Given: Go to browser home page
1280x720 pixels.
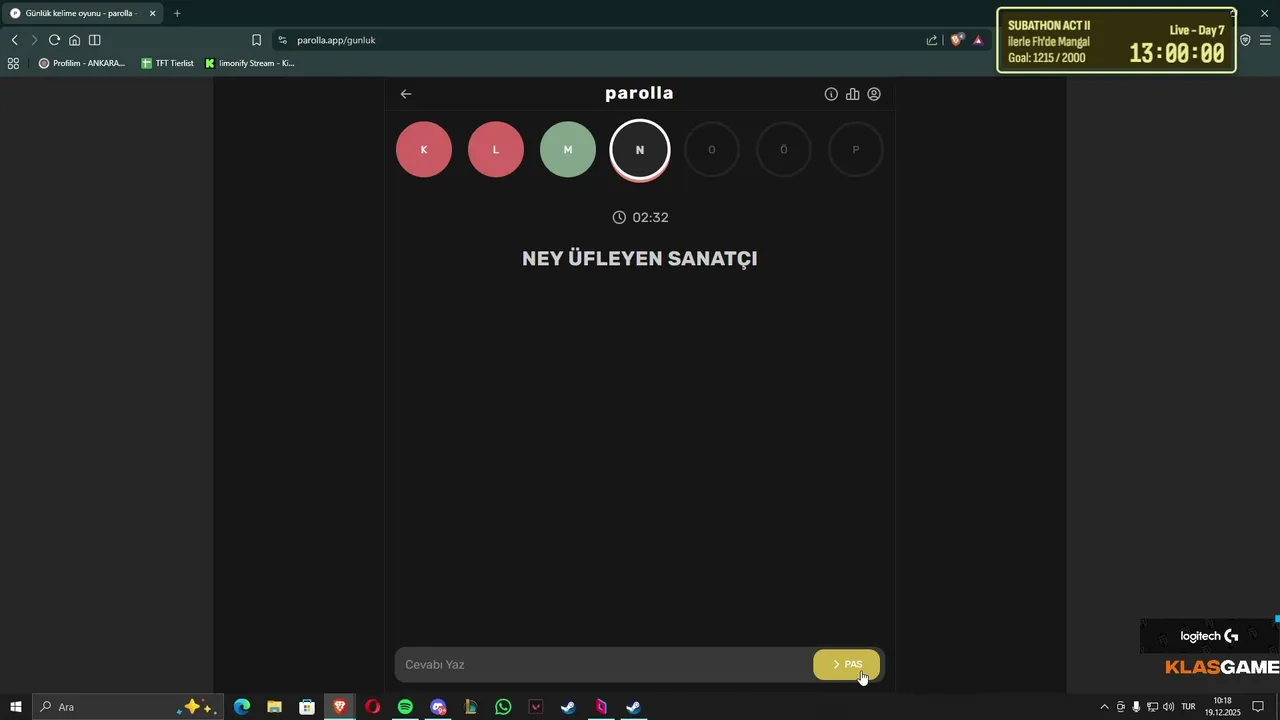Looking at the screenshot, I should coord(74,40).
